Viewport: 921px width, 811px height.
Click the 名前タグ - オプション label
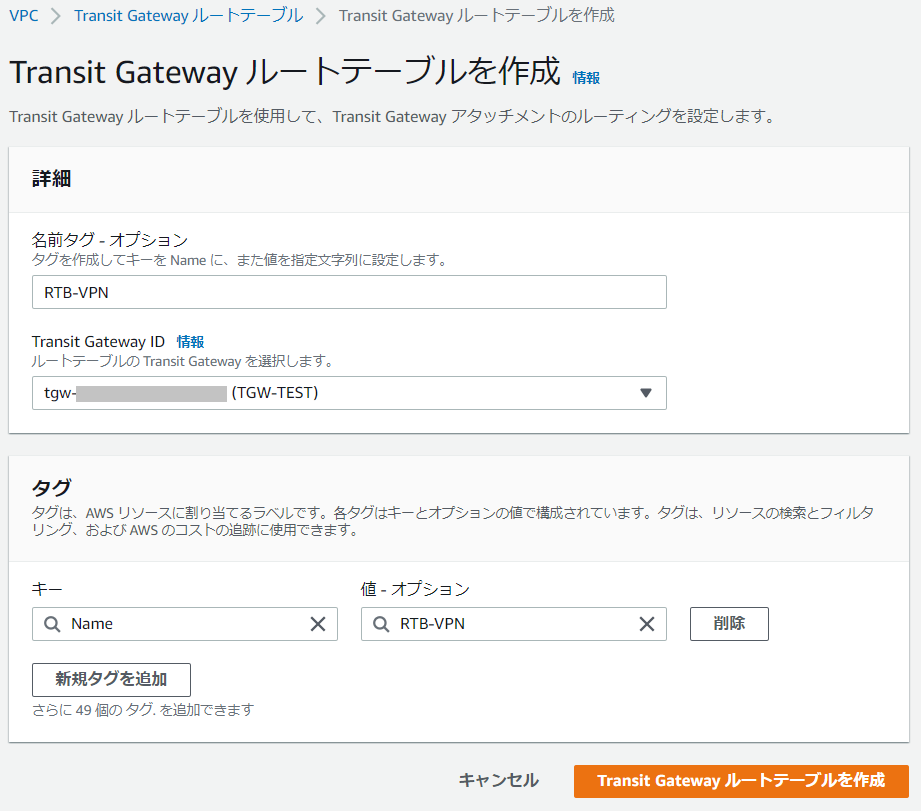pyautogui.click(x=110, y=240)
